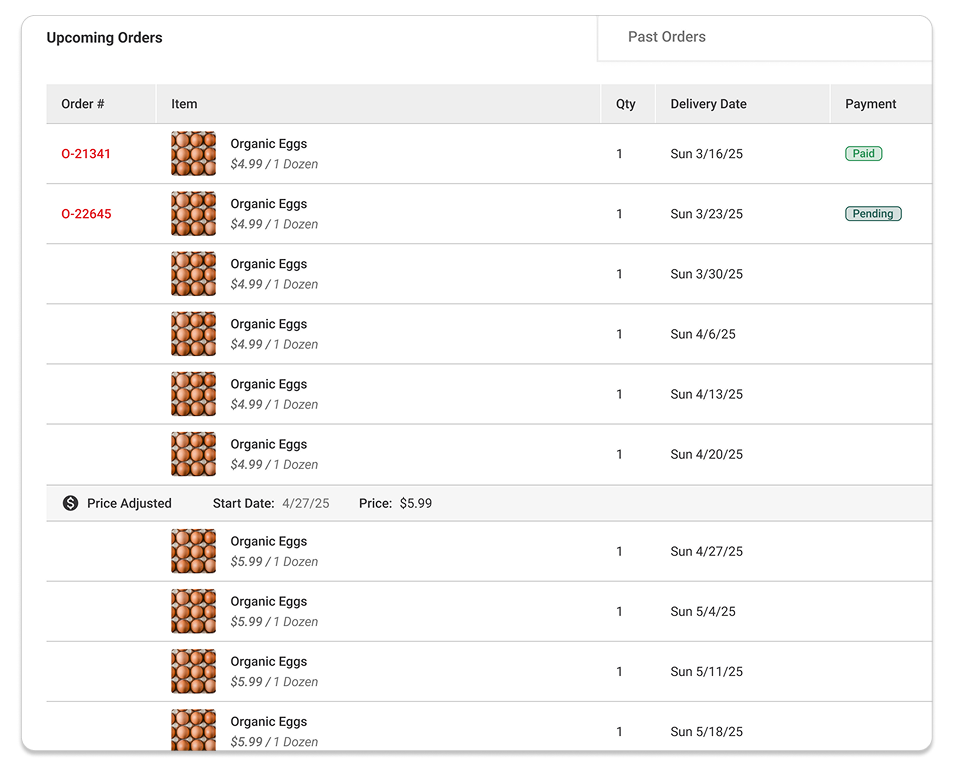Click the Pending payment badge
The width and height of the screenshot is (953, 778).
873,214
